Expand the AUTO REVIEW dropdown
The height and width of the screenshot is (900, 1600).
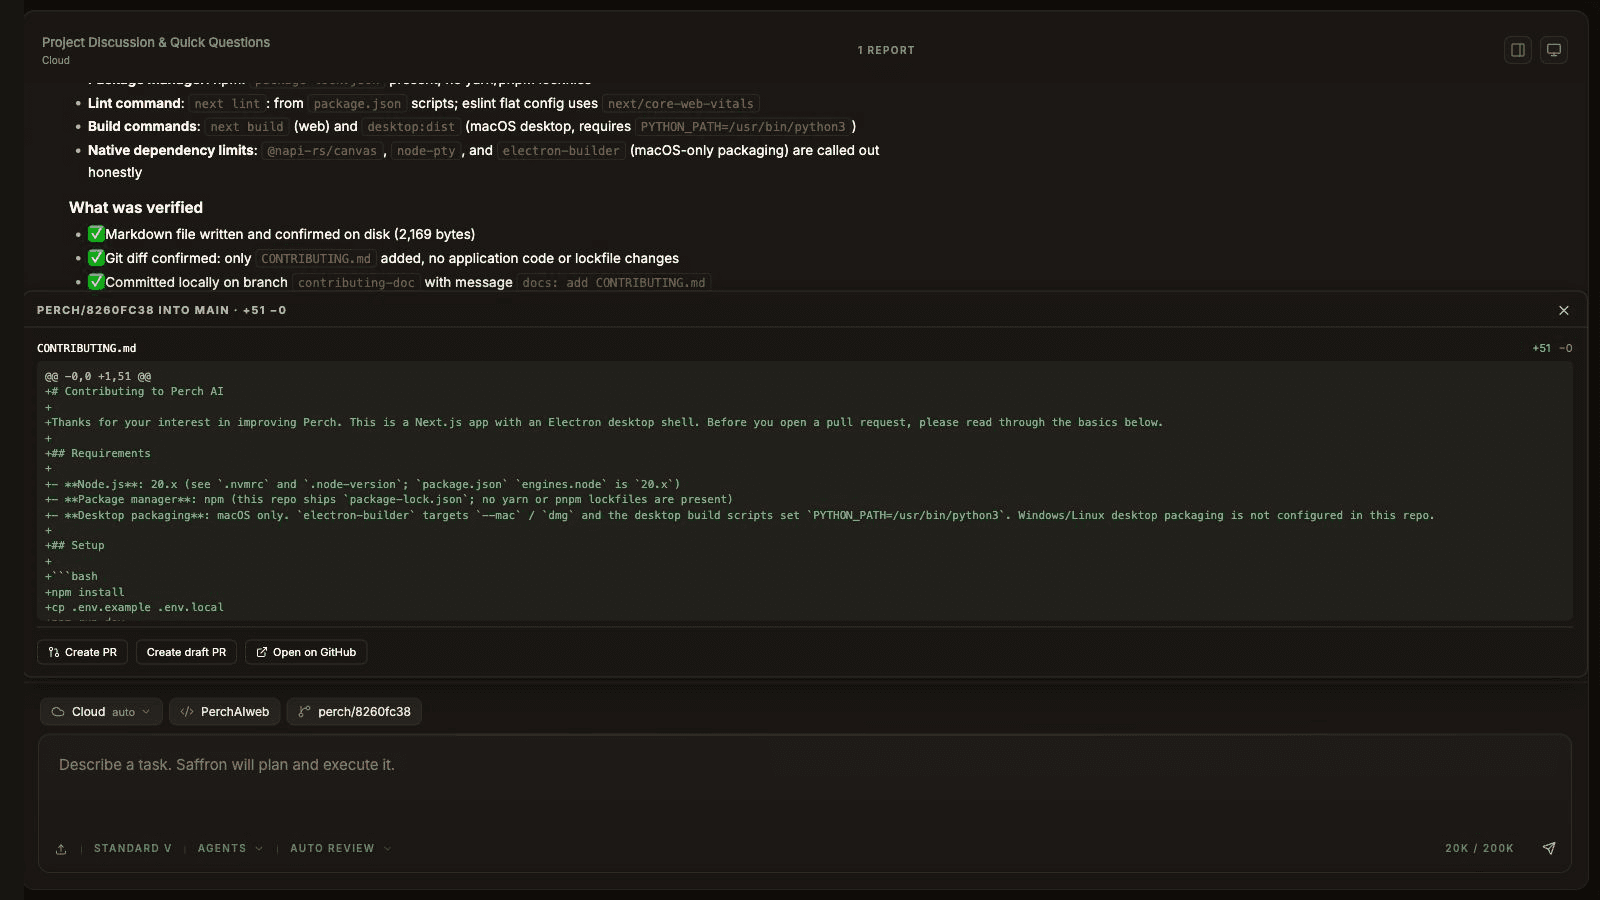click(340, 848)
